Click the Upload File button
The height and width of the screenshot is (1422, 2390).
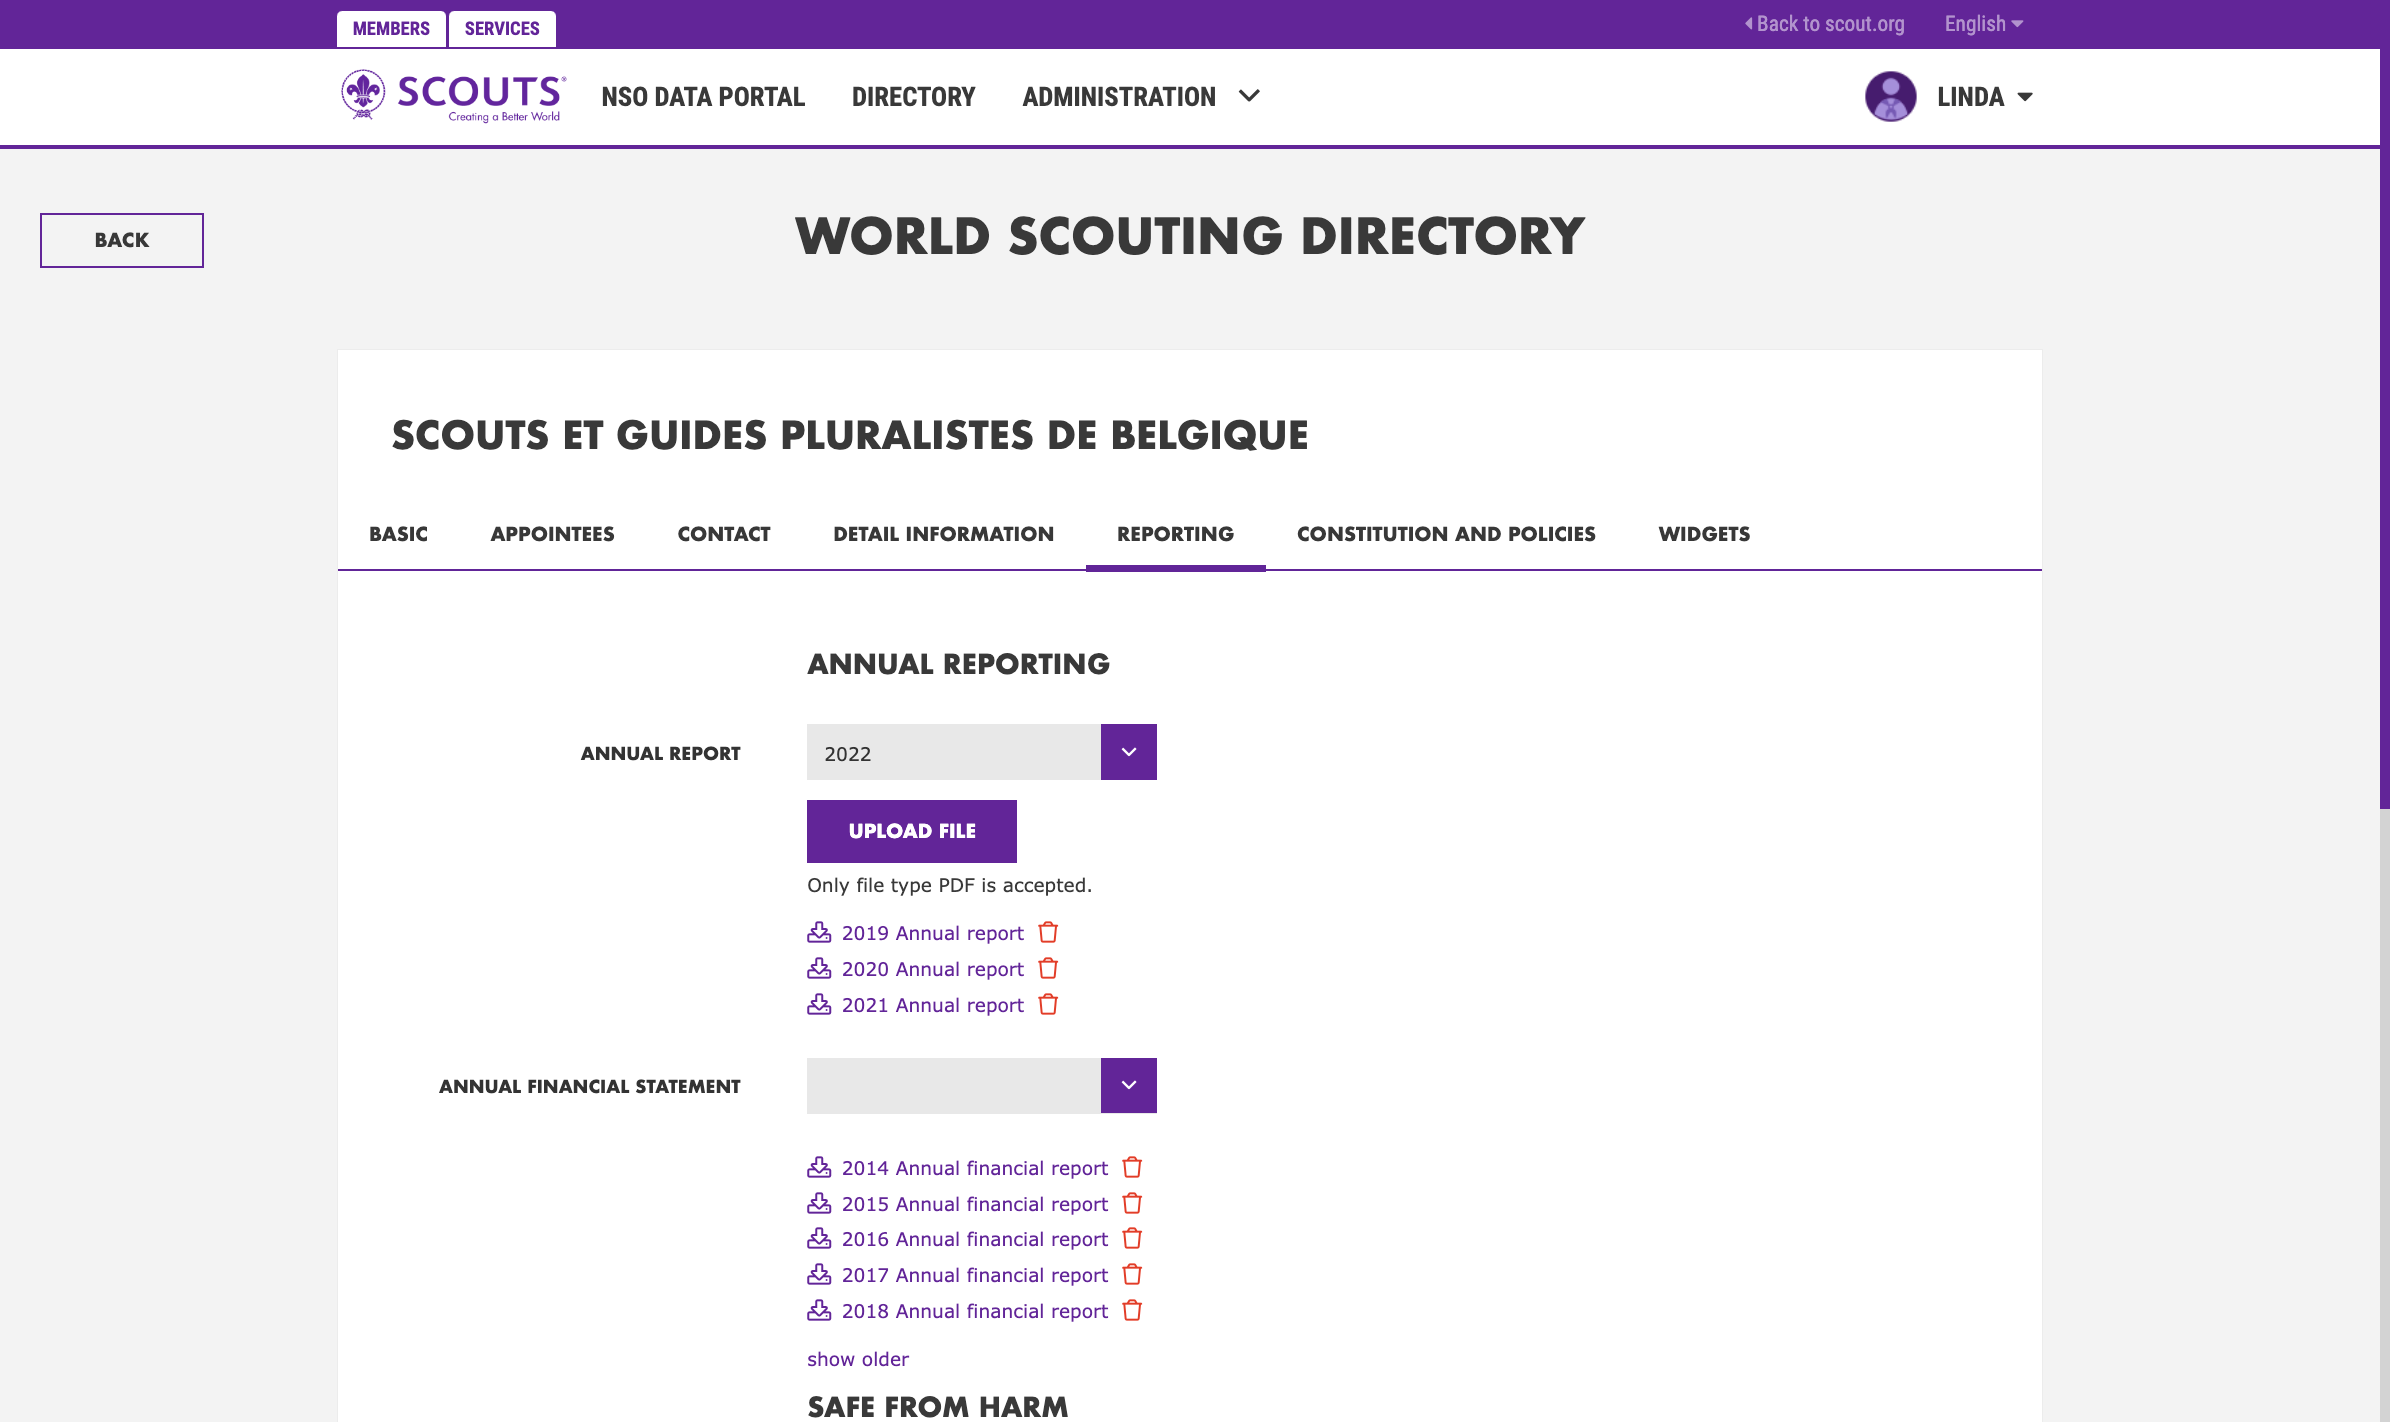tap(912, 831)
